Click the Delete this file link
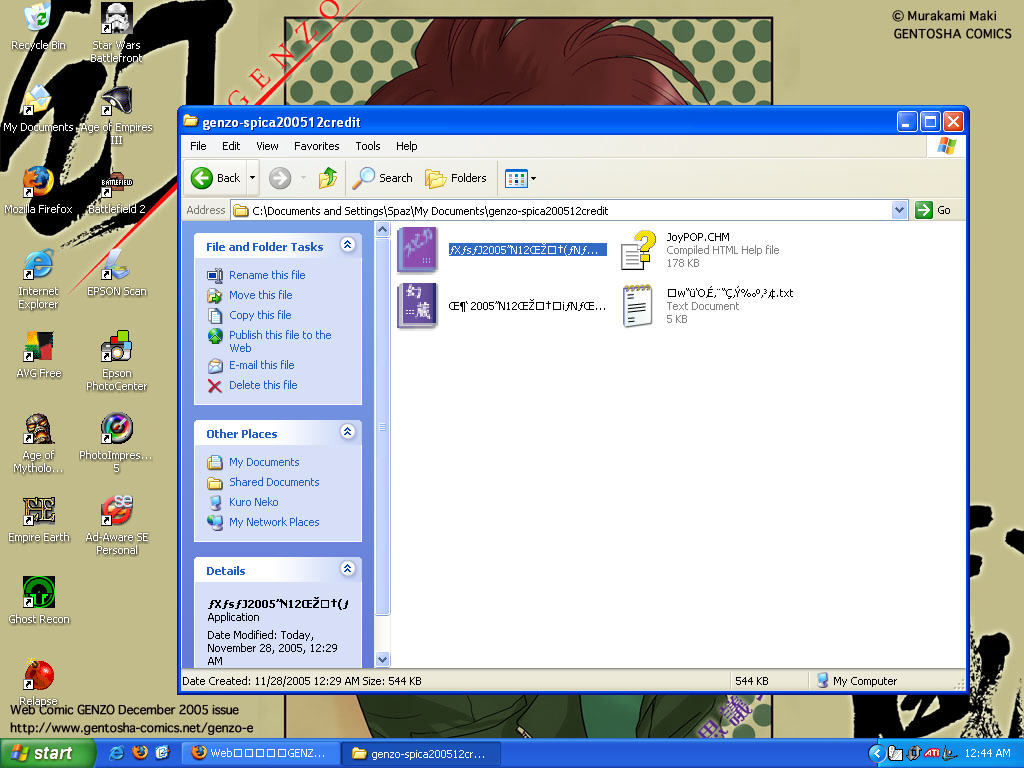The image size is (1024, 768). [x=263, y=385]
